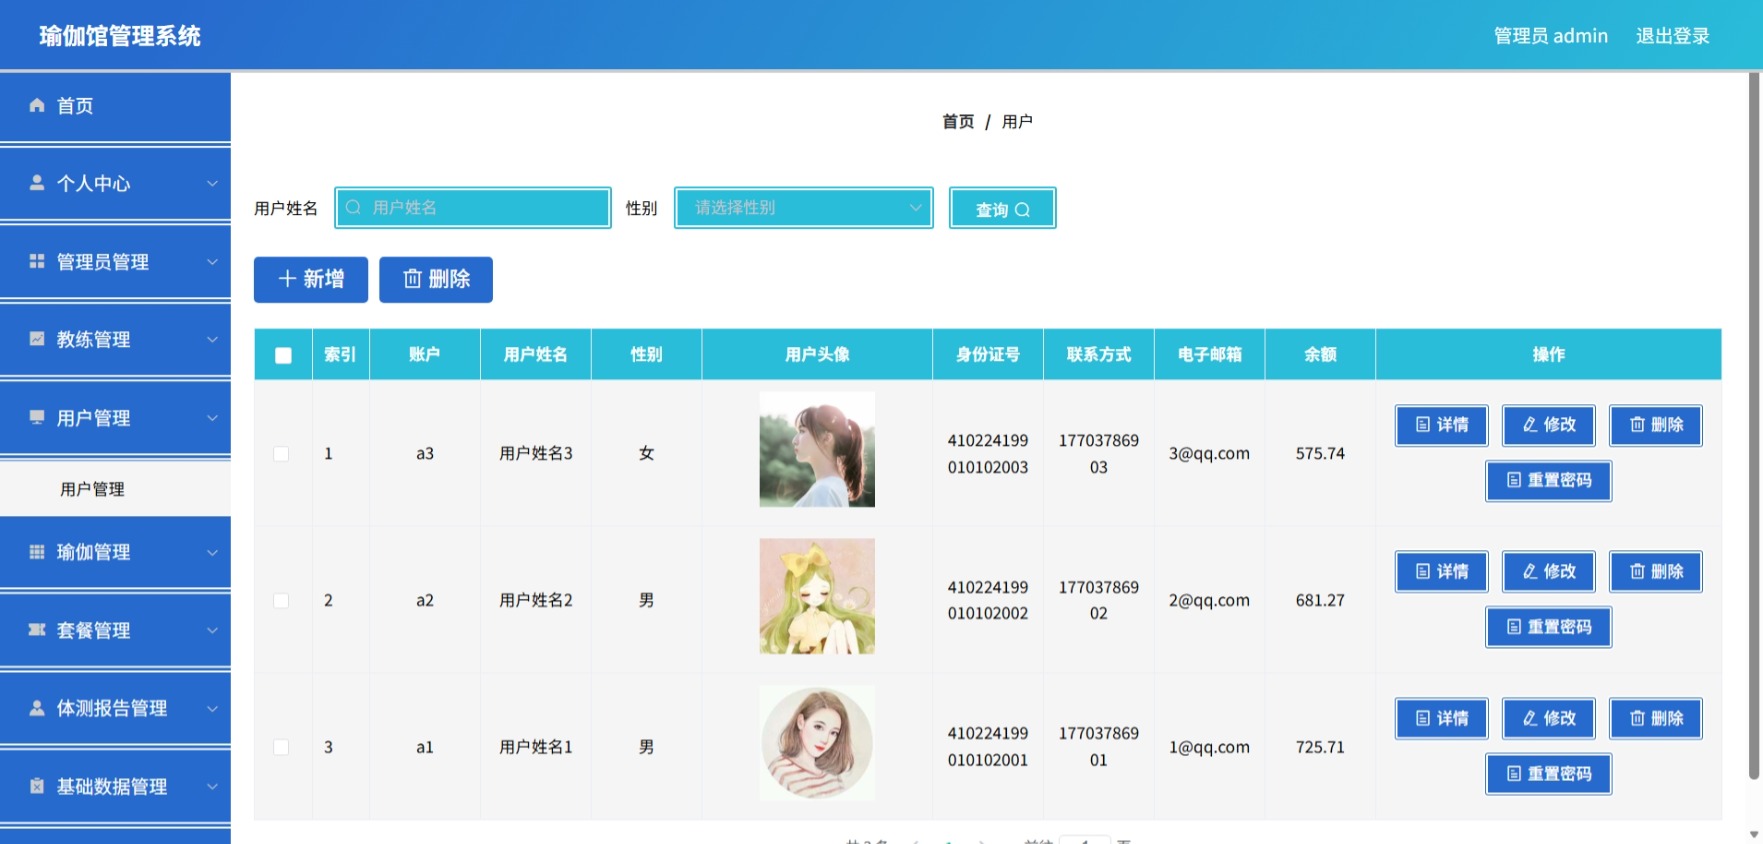Click 删除 for user a2 row

click(x=1656, y=572)
